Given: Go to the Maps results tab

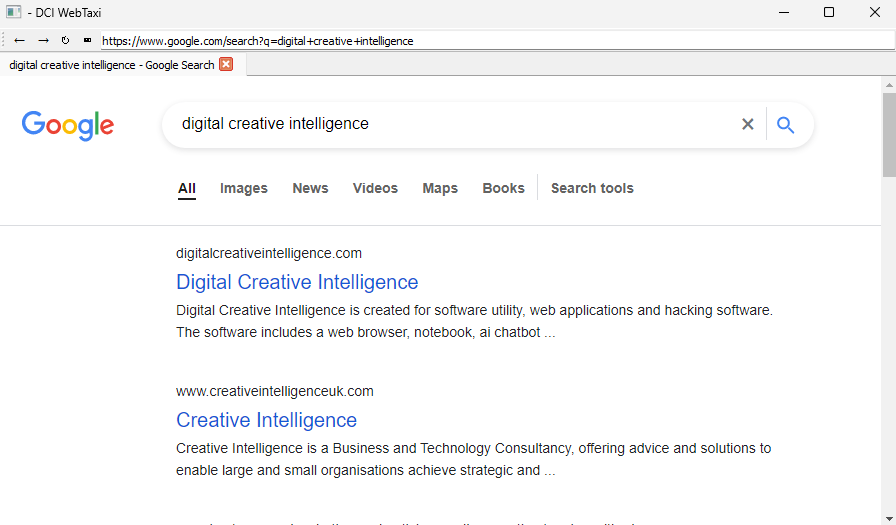Looking at the screenshot, I should point(440,188).
